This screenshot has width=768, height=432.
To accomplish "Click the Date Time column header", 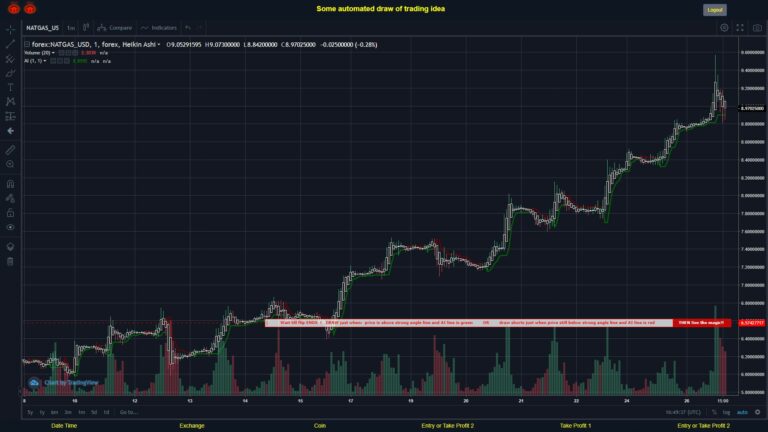I will [x=64, y=426].
